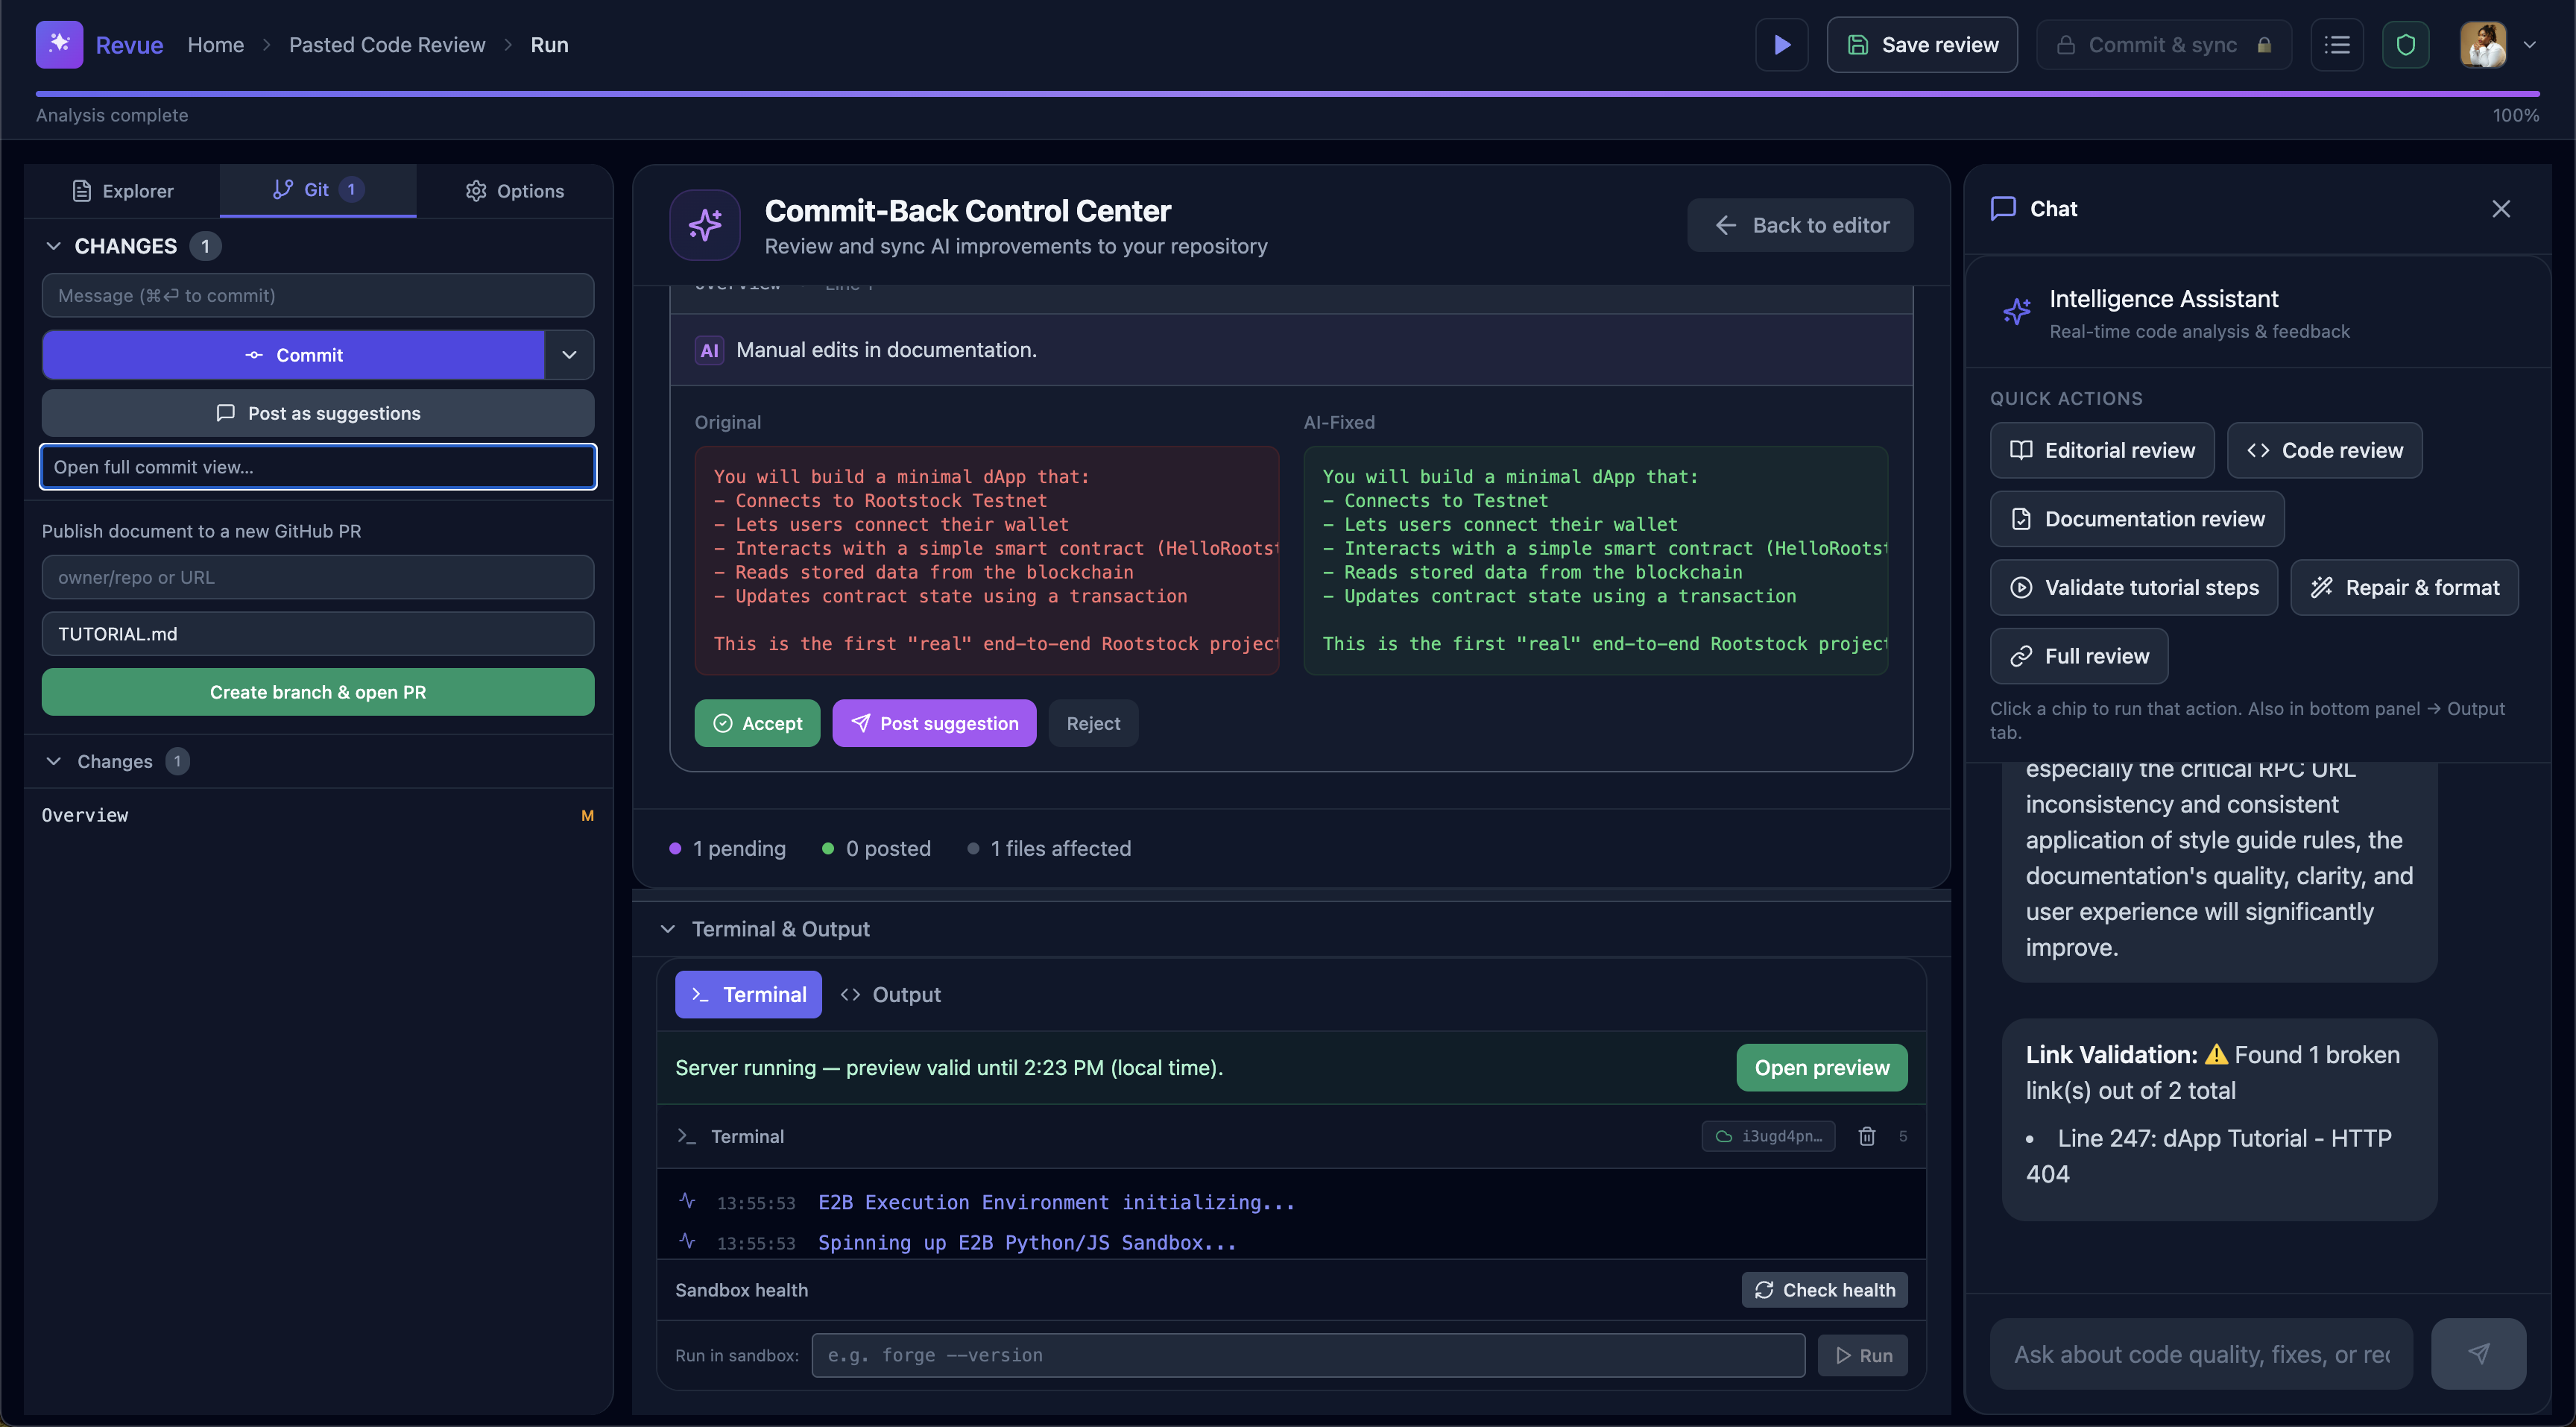Click the trash icon in Terminal header
Image resolution: width=2576 pixels, height=1427 pixels.
[x=1866, y=1136]
